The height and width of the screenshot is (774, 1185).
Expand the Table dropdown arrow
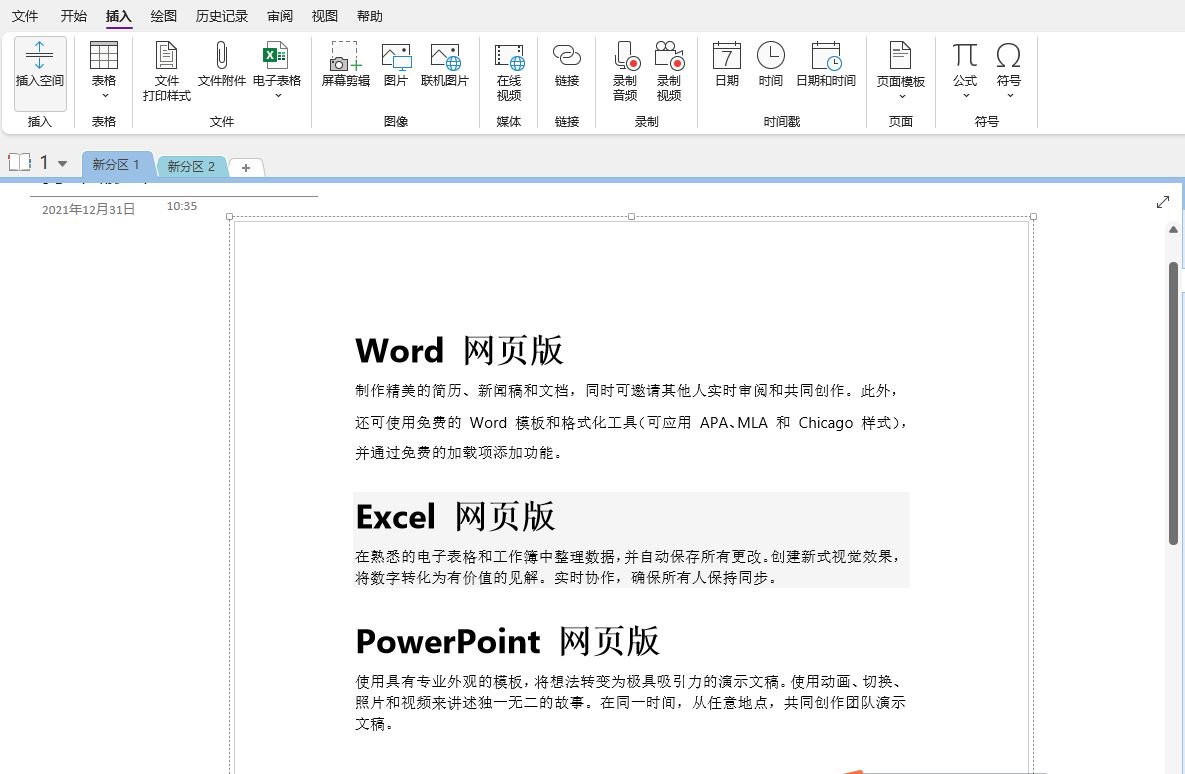click(104, 96)
